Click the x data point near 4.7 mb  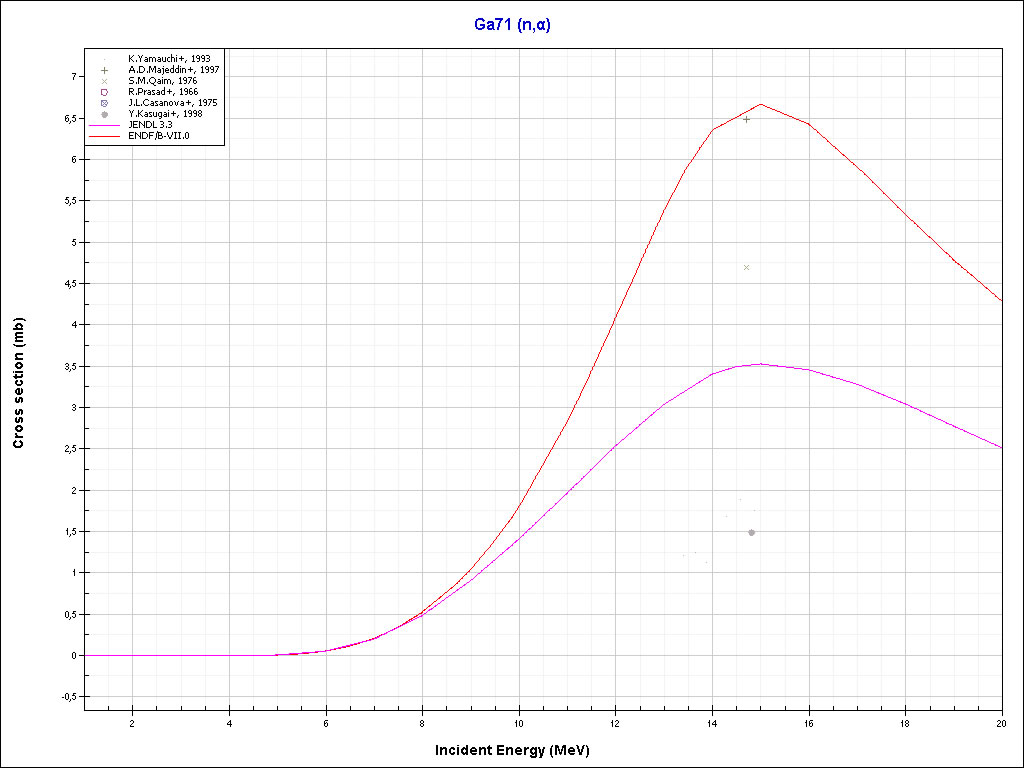coord(747,268)
